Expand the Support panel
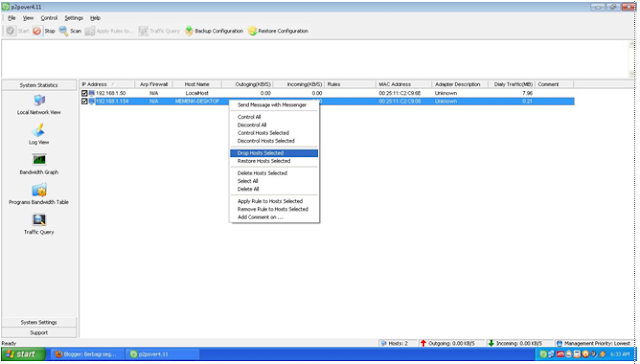Viewport: 640px width, 364px height. (x=39, y=333)
